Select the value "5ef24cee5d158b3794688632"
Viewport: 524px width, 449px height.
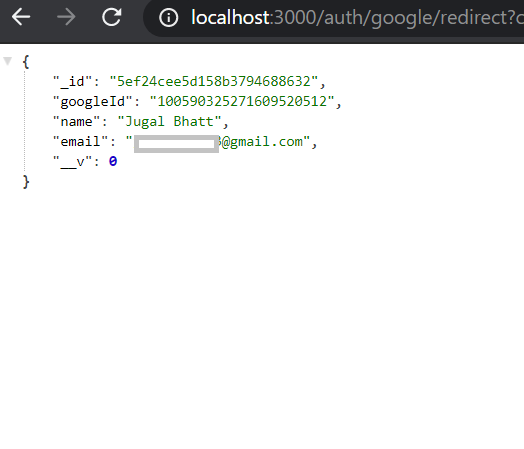pyautogui.click(x=214, y=82)
